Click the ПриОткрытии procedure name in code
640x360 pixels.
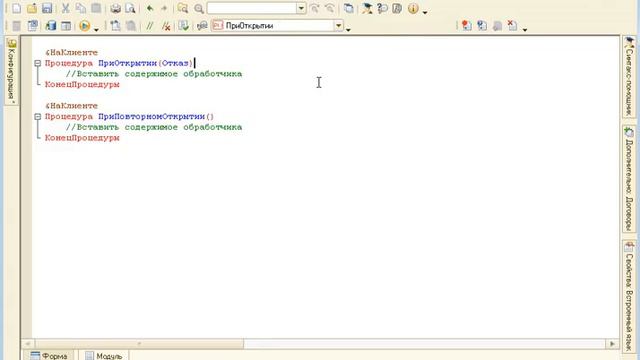[x=127, y=63]
